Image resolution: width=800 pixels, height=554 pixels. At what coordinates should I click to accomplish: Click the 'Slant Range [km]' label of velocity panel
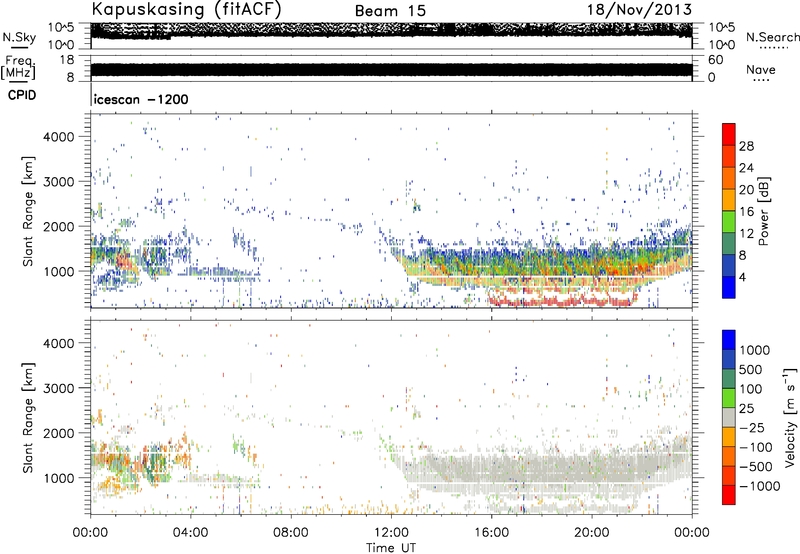click(x=28, y=417)
